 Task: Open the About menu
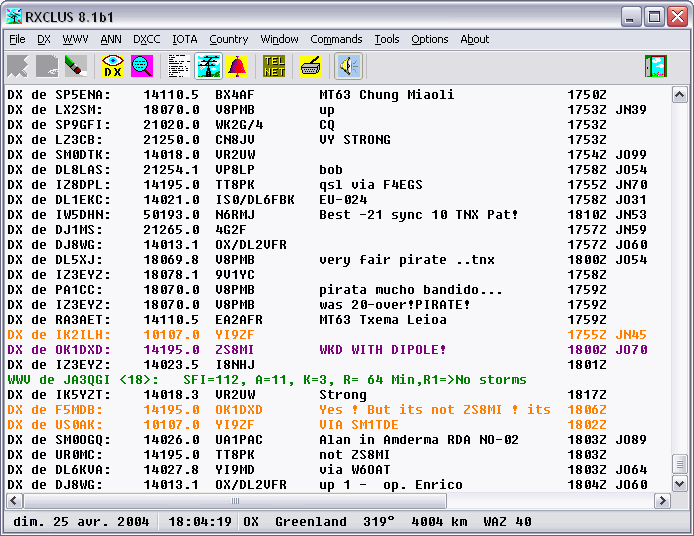pos(474,39)
